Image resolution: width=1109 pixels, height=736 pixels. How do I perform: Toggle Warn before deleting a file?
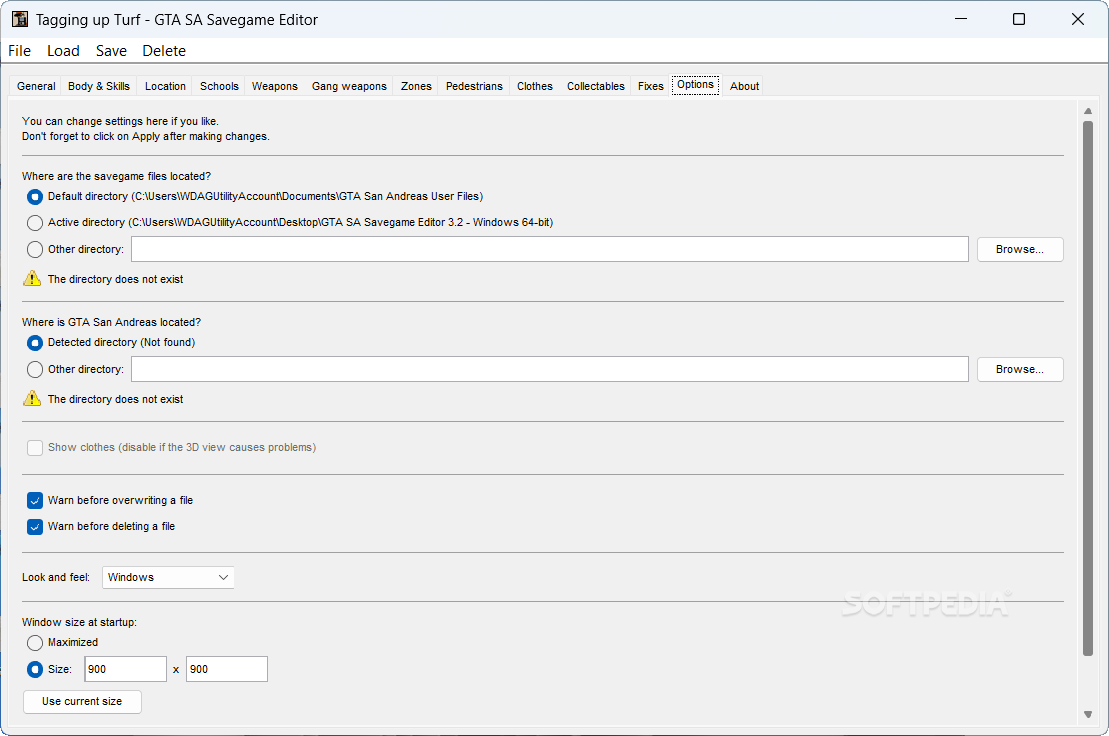[x=35, y=527]
